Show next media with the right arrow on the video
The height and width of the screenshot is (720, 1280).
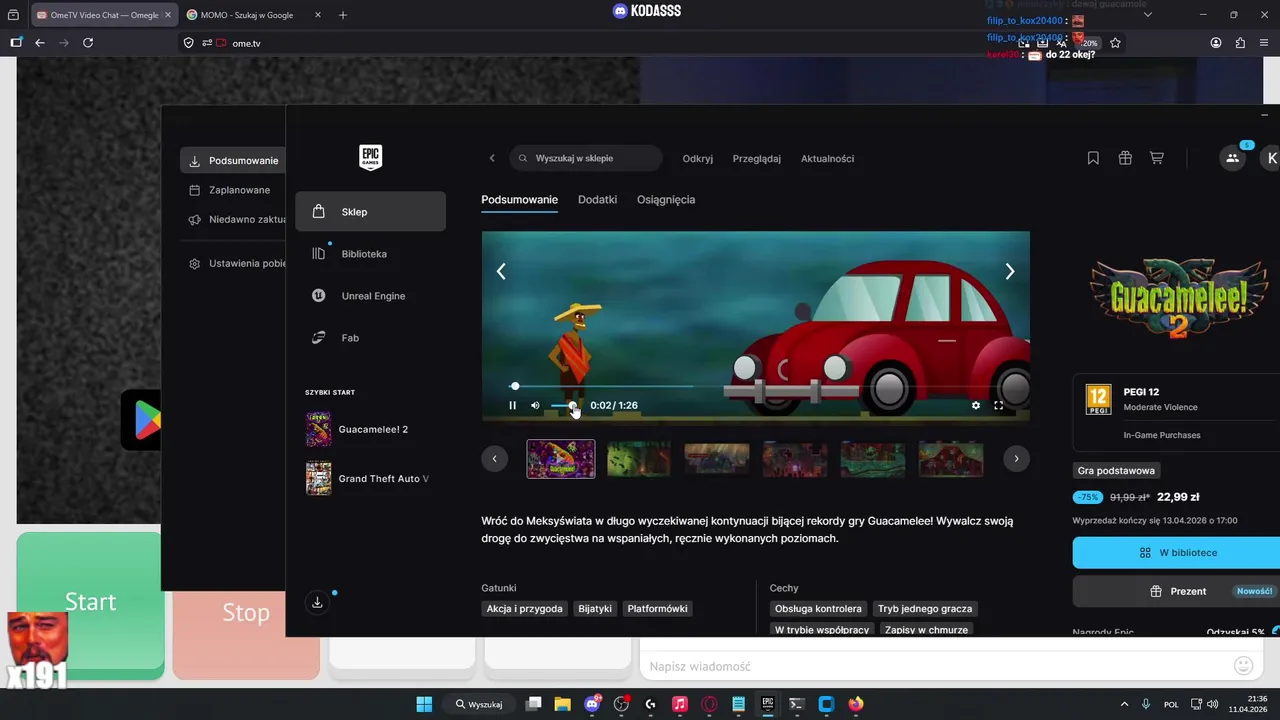[1010, 271]
